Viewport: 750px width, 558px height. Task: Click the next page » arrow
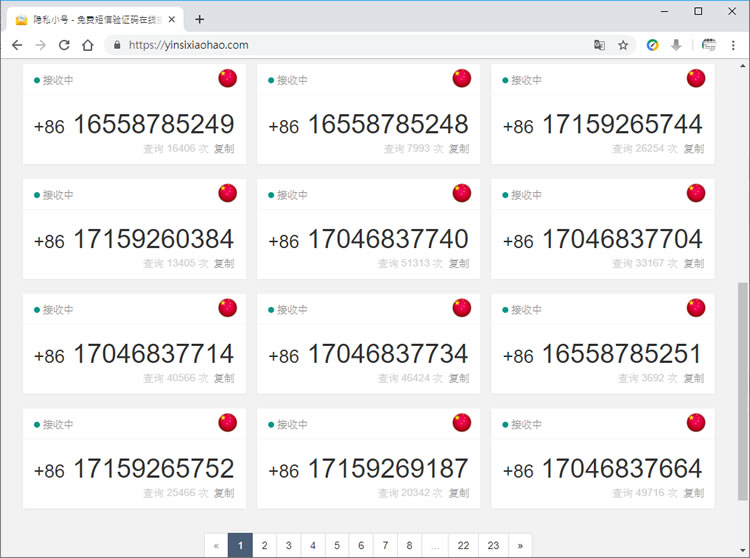[518, 545]
